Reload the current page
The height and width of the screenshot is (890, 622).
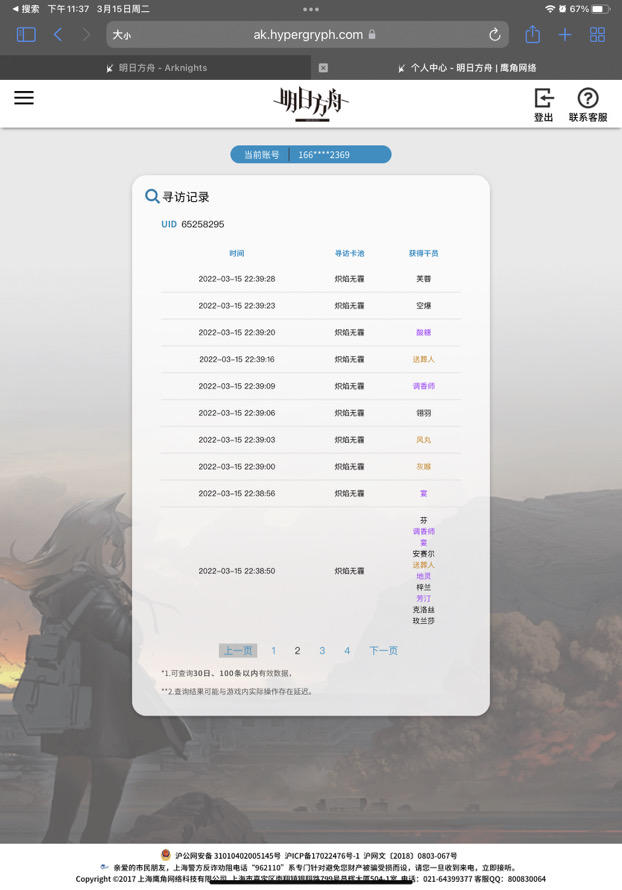tap(495, 35)
